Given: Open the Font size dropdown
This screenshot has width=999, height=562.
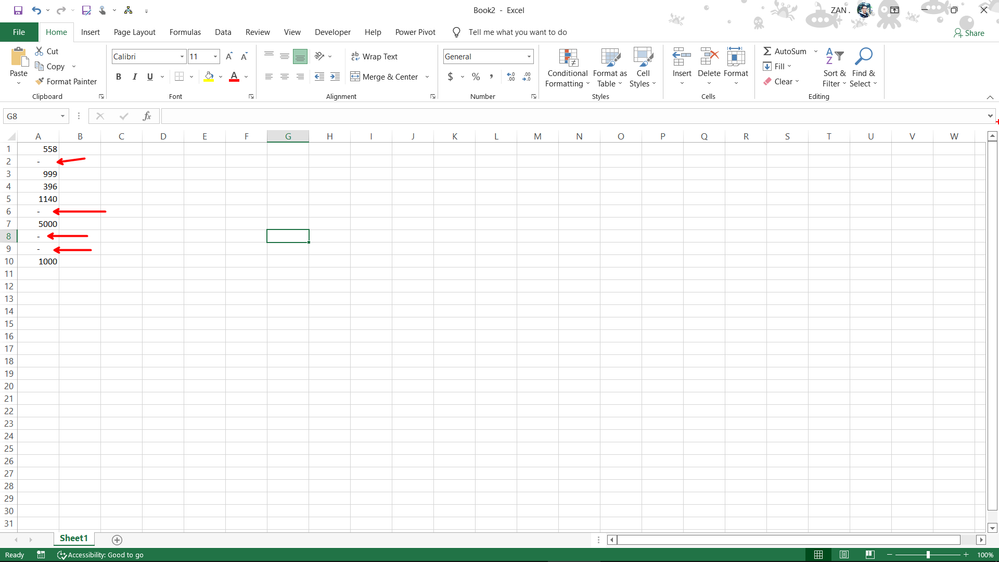Looking at the screenshot, I should pos(215,57).
